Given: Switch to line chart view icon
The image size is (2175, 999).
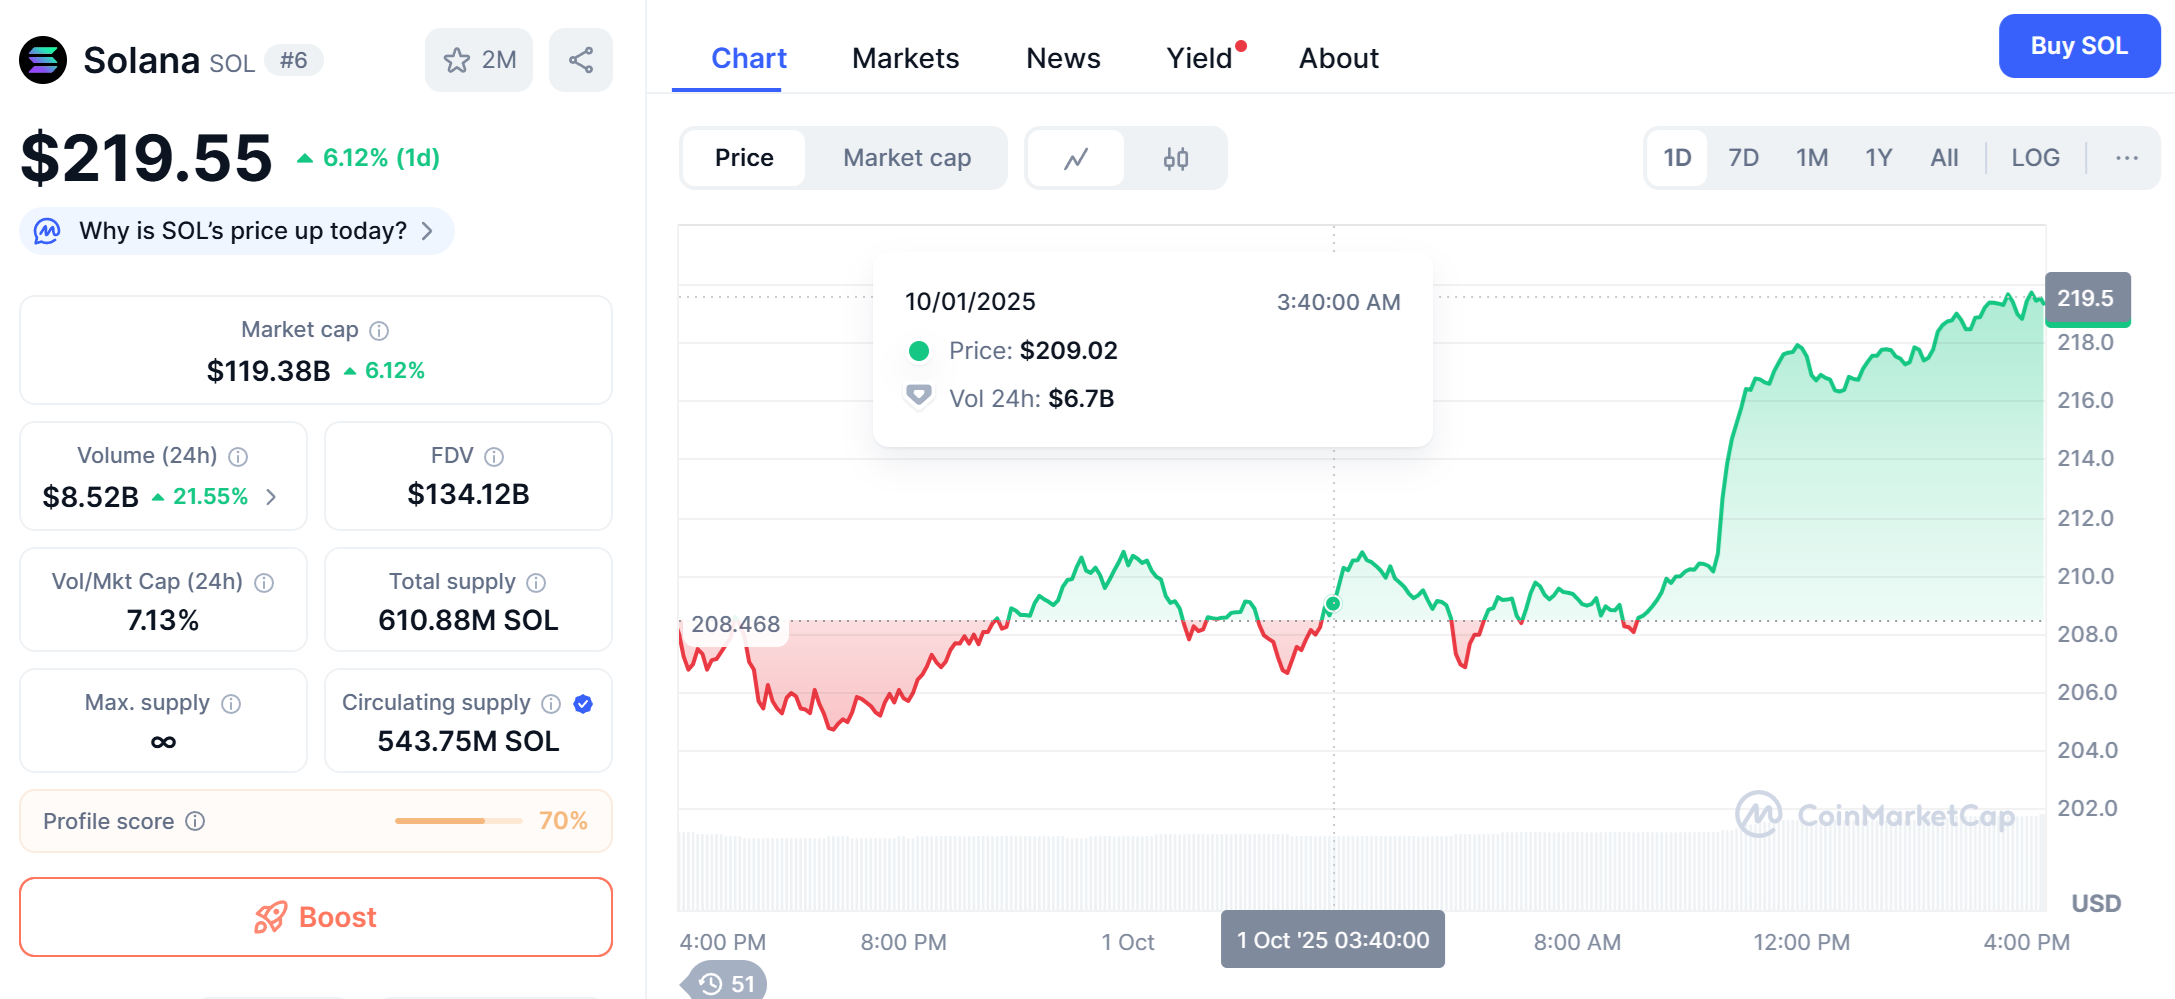Looking at the screenshot, I should [x=1076, y=159].
